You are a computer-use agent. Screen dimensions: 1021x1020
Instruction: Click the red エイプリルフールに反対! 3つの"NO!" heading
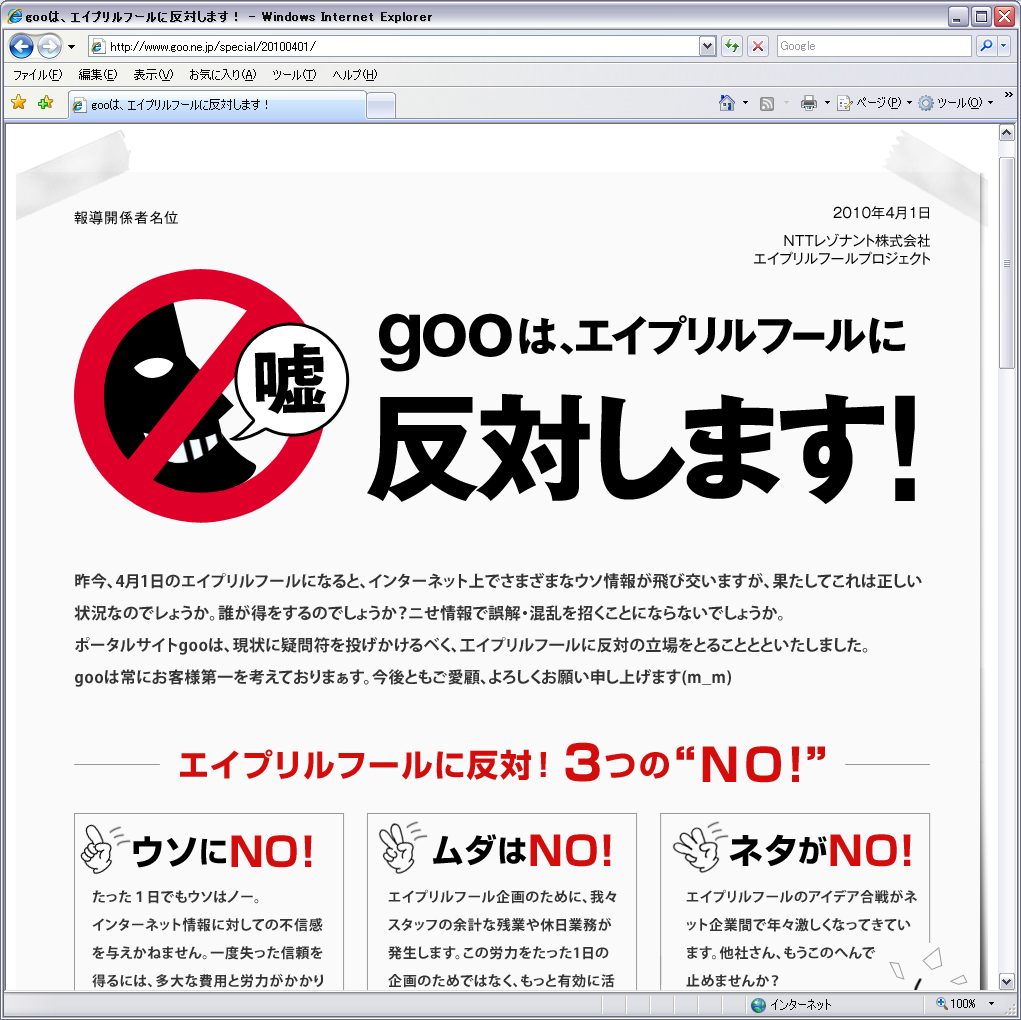(x=502, y=763)
